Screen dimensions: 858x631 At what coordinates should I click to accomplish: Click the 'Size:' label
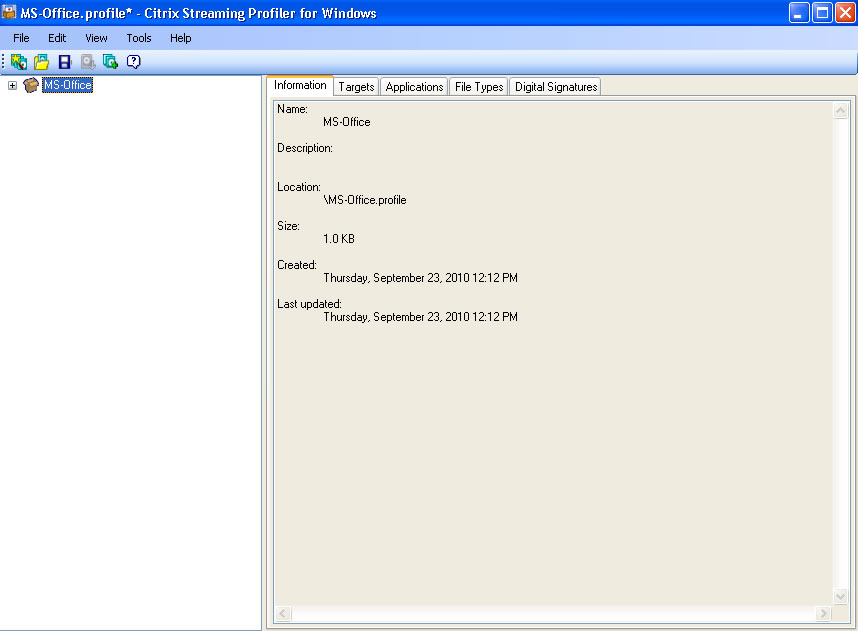coord(288,226)
